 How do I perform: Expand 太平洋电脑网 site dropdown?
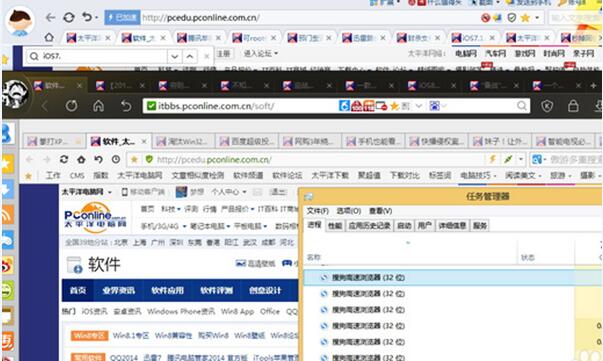point(110,192)
